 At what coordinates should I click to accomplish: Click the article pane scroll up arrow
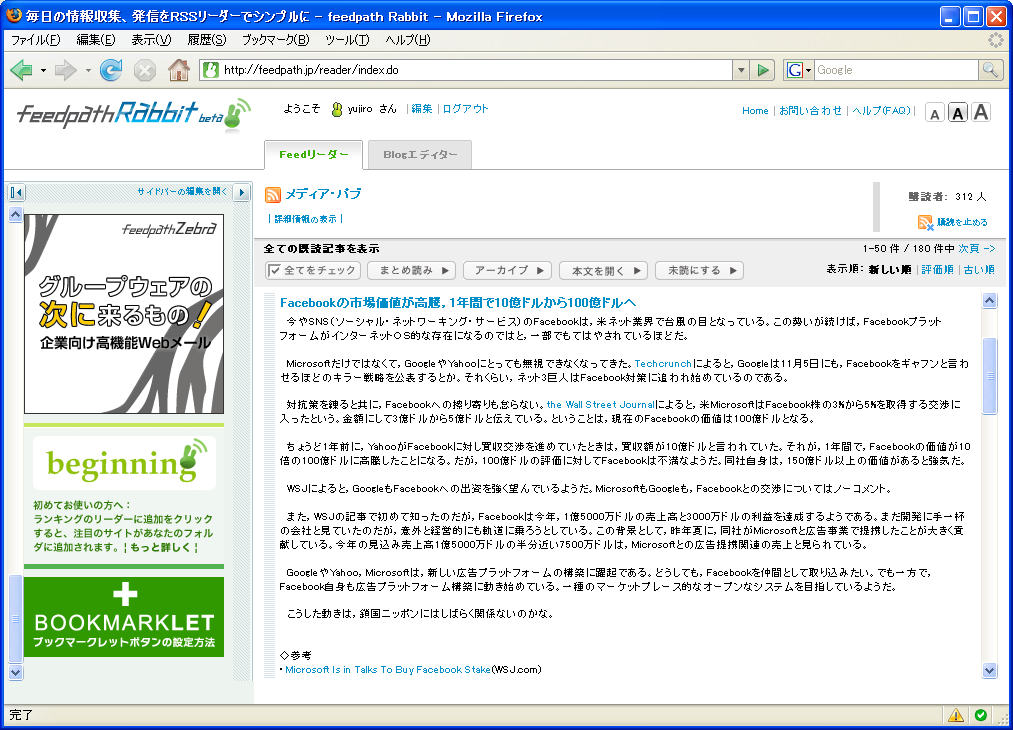(x=989, y=300)
